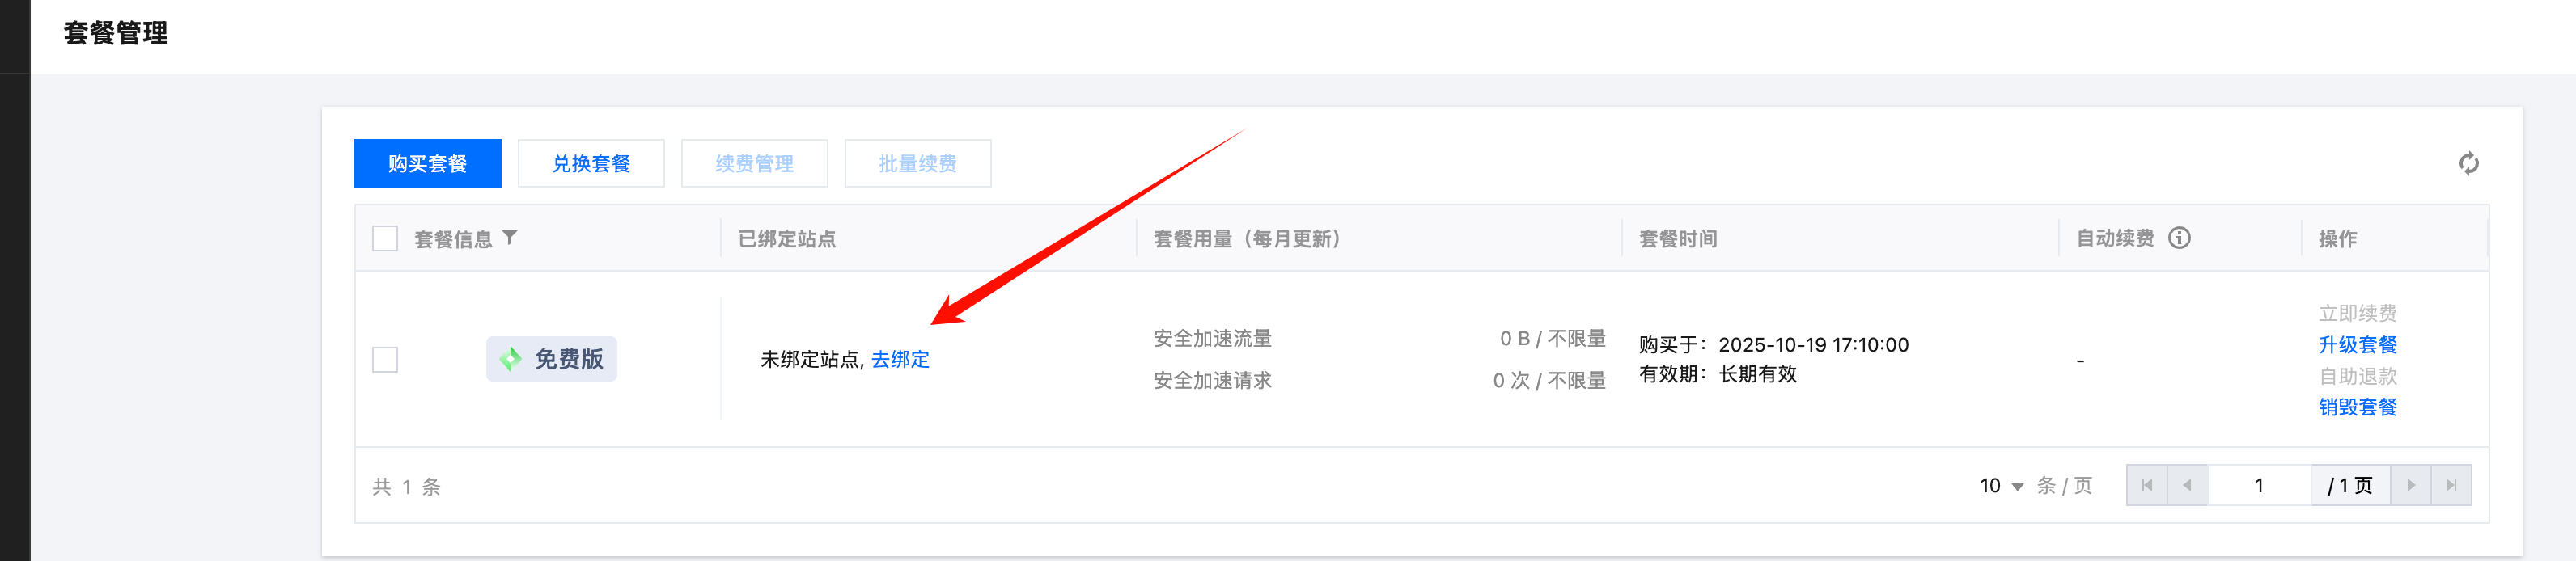Go to the next page arrow
Image resolution: width=2576 pixels, height=561 pixels.
(2411, 485)
